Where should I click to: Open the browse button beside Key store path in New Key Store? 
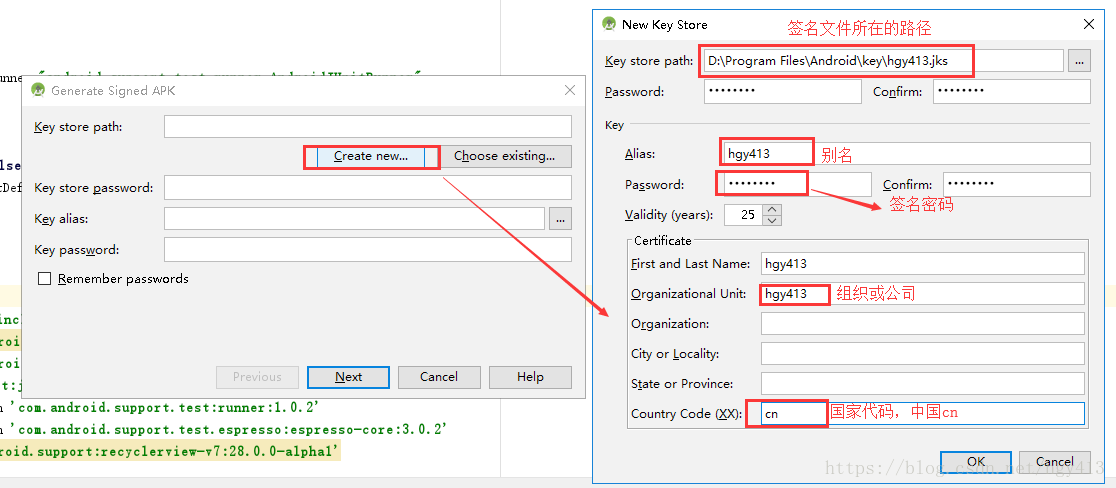(x=1079, y=61)
